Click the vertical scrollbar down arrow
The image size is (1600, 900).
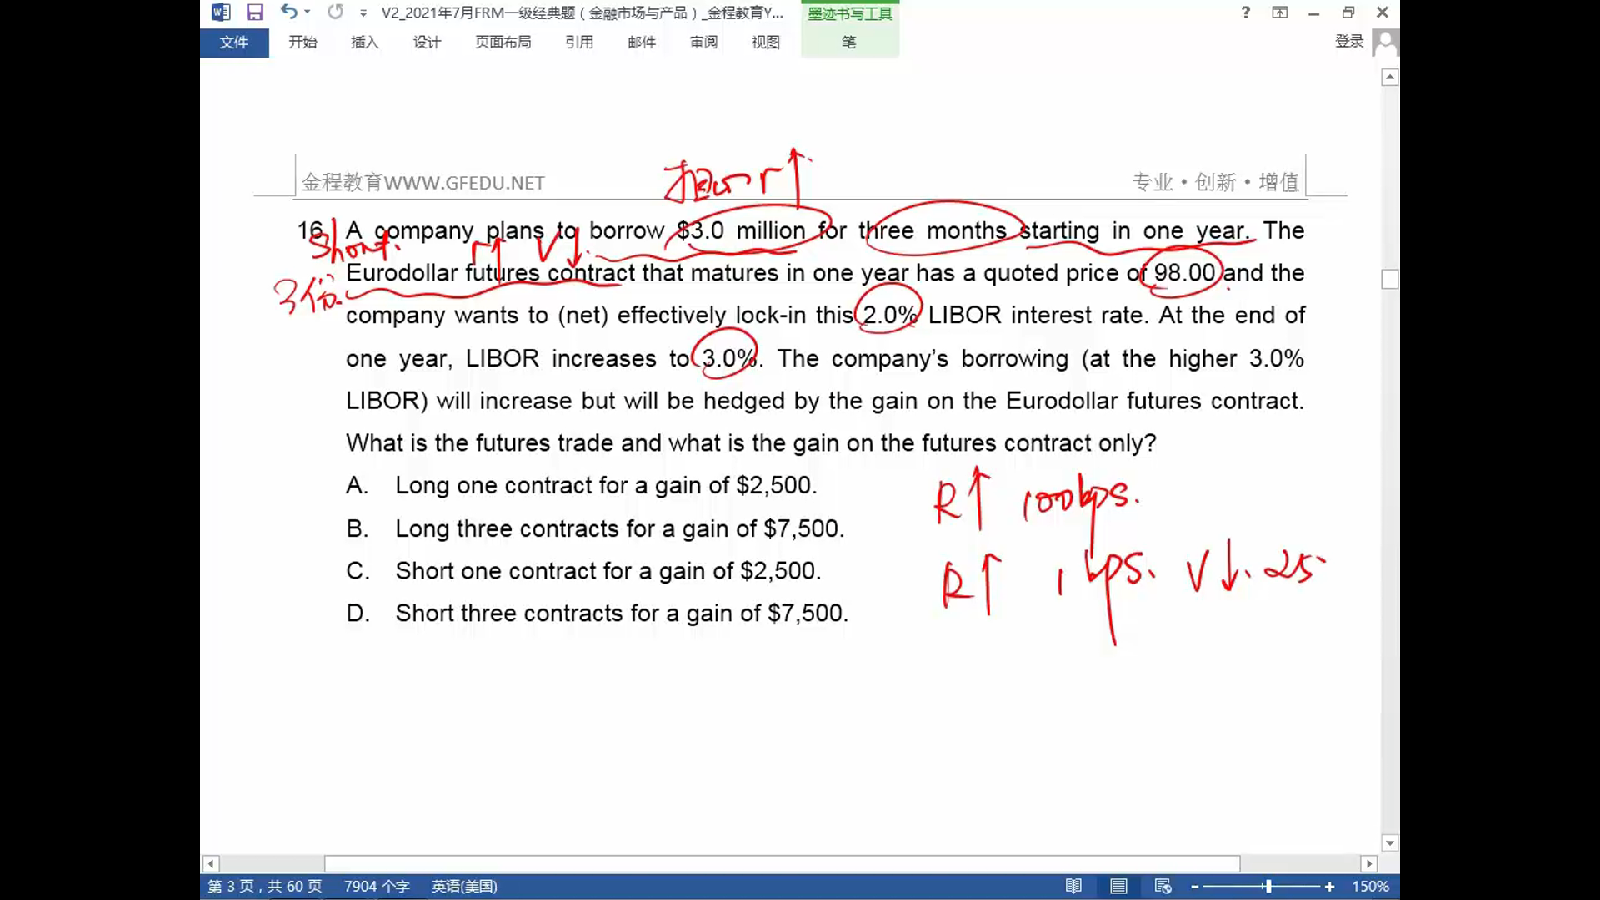coord(1390,843)
